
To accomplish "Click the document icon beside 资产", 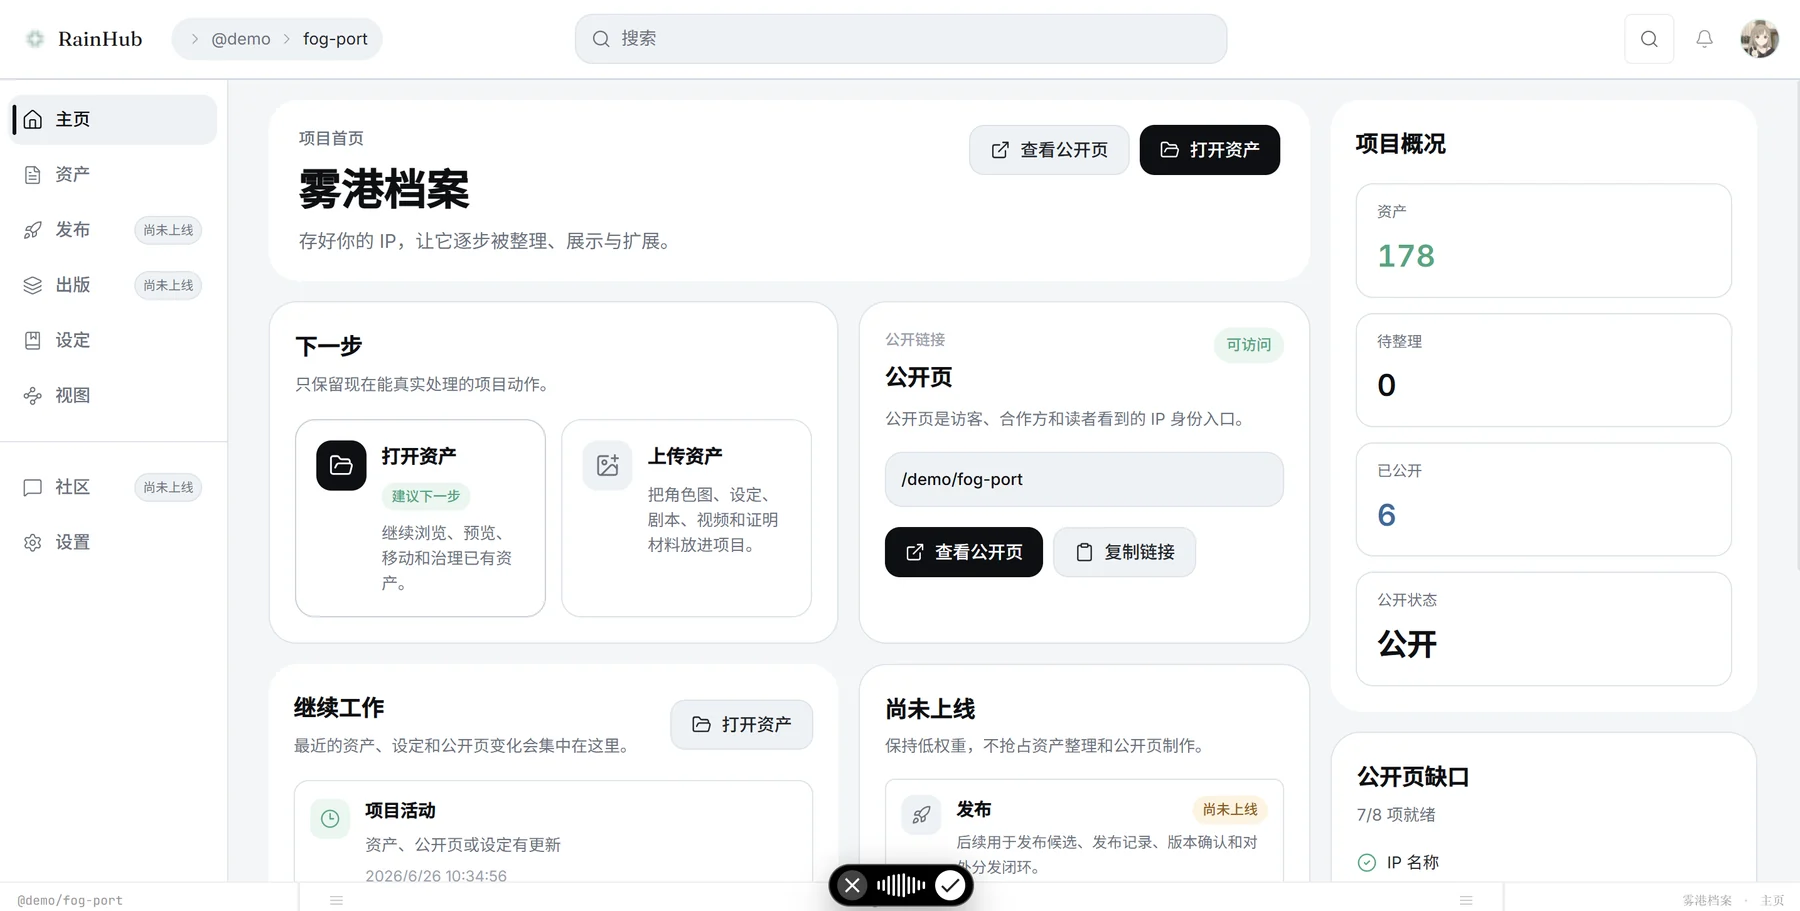I will point(33,175).
